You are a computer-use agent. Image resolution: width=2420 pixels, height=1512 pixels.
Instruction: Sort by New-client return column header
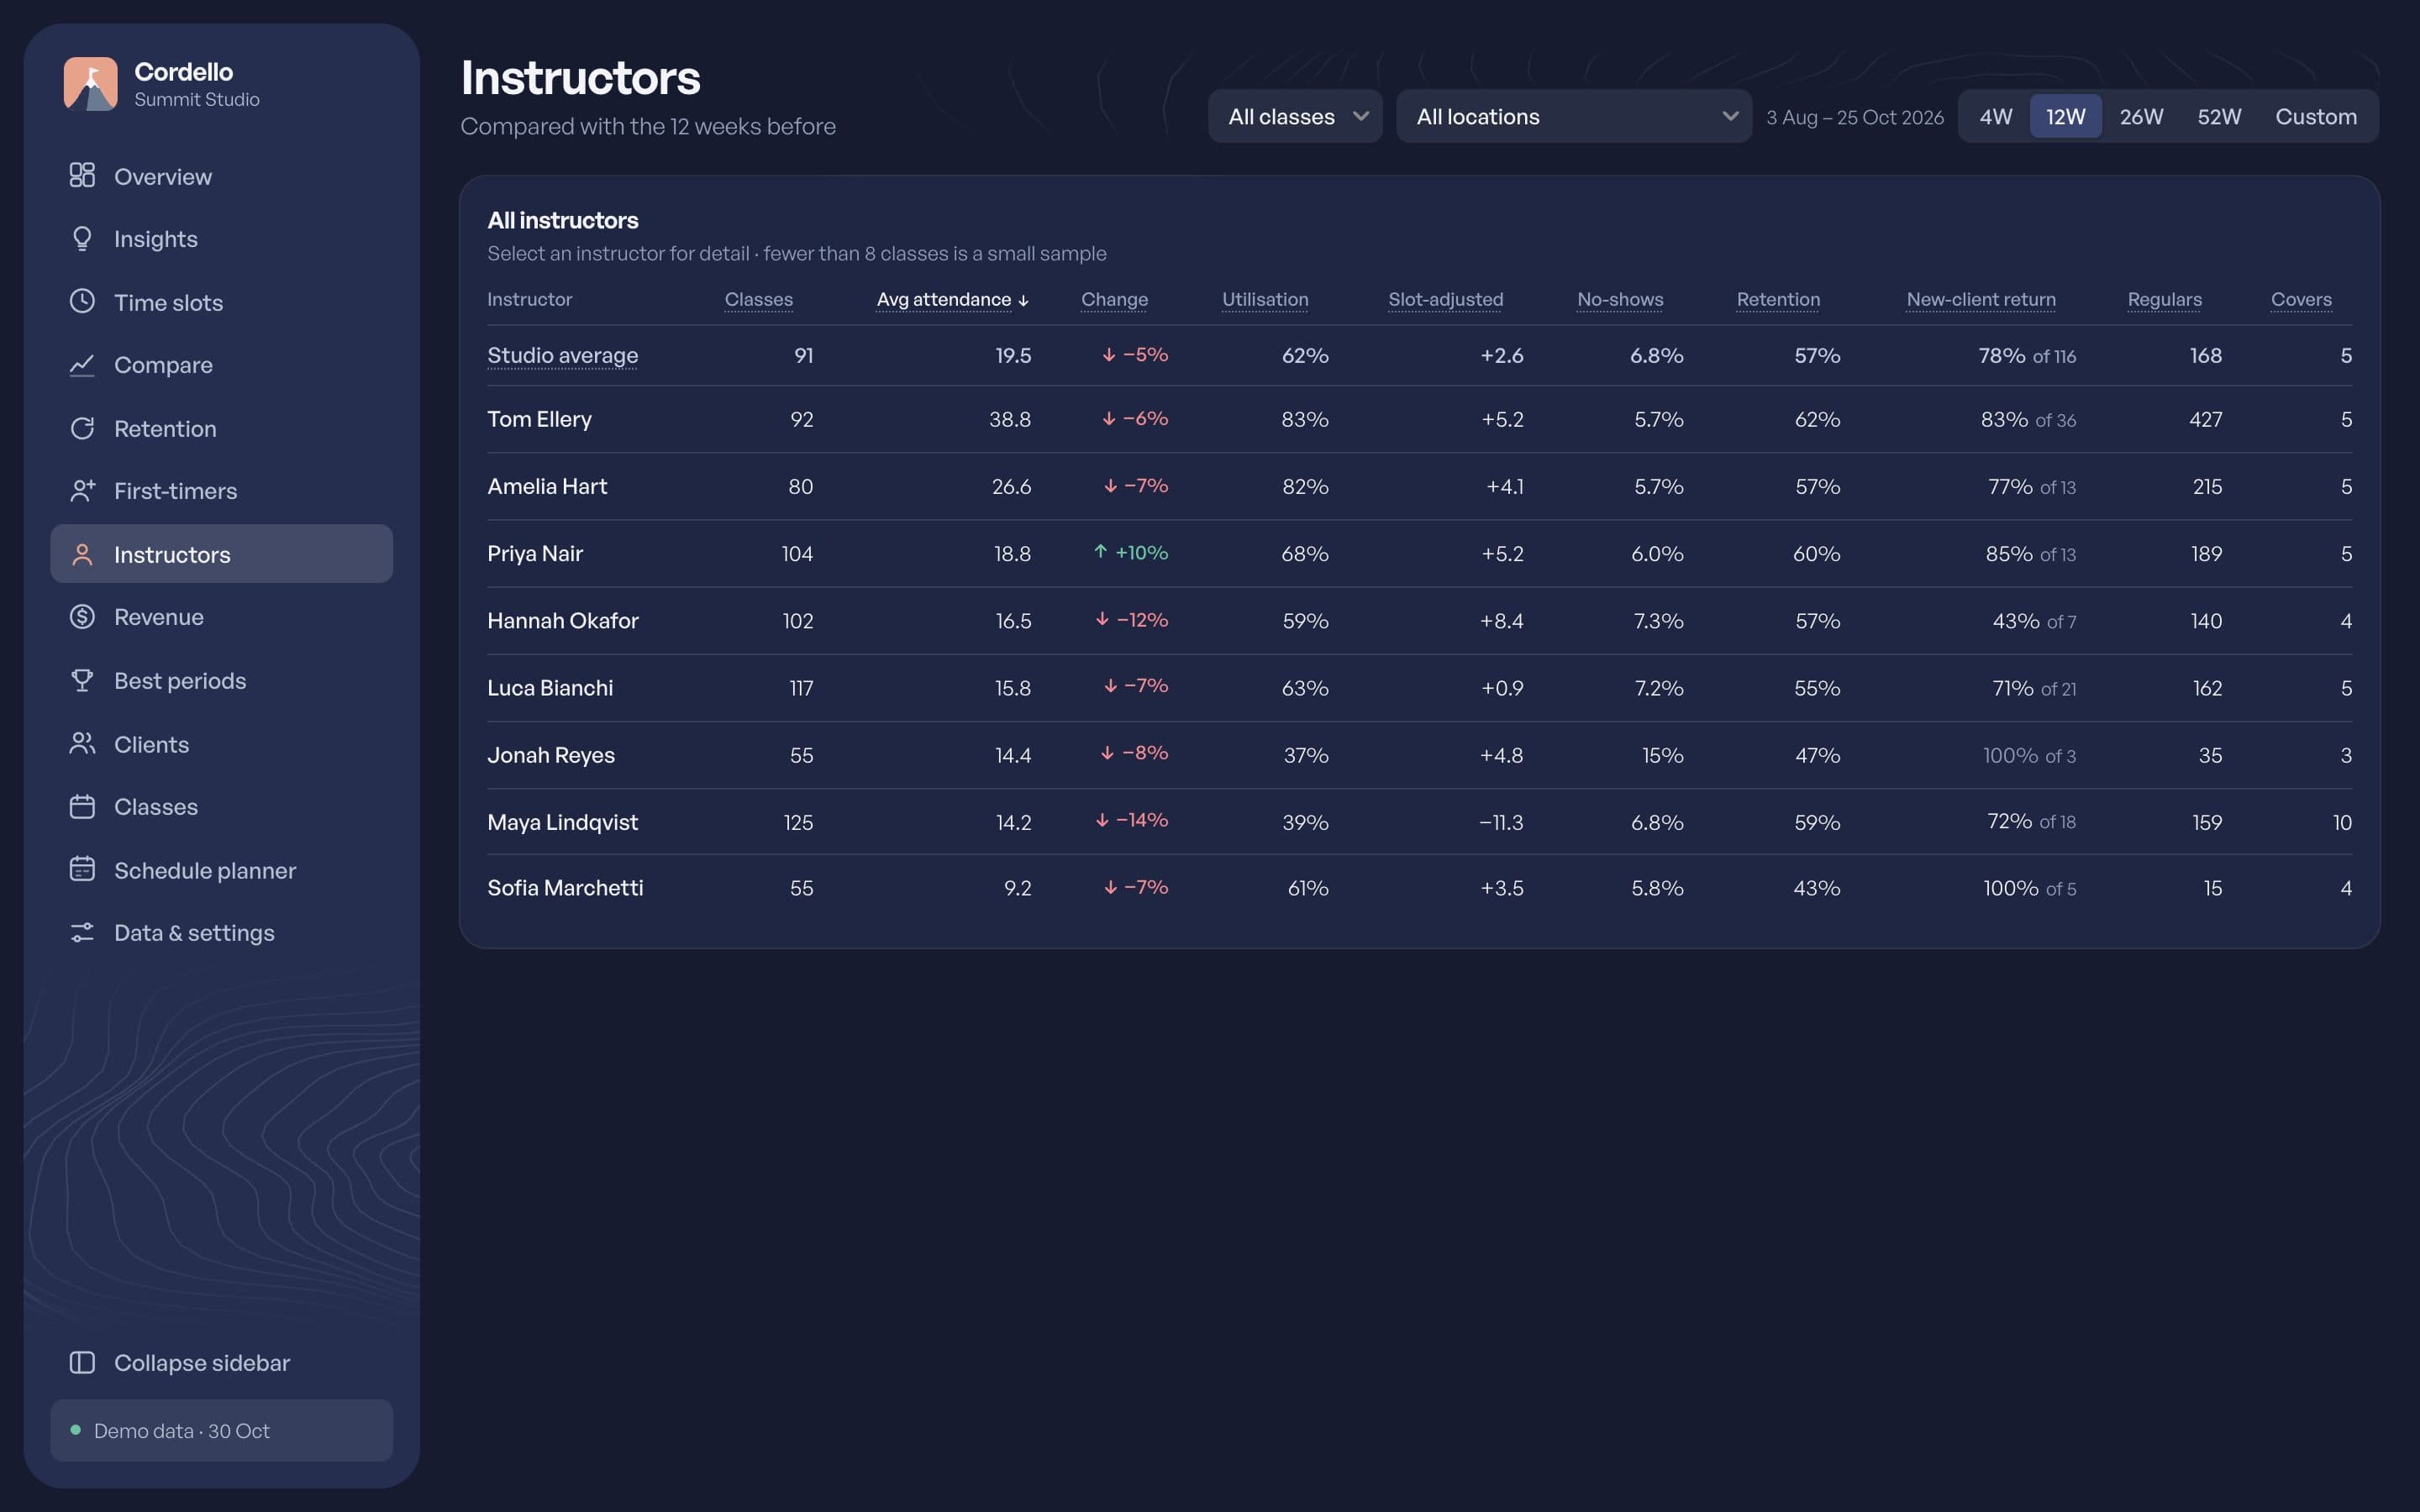pyautogui.click(x=1981, y=299)
